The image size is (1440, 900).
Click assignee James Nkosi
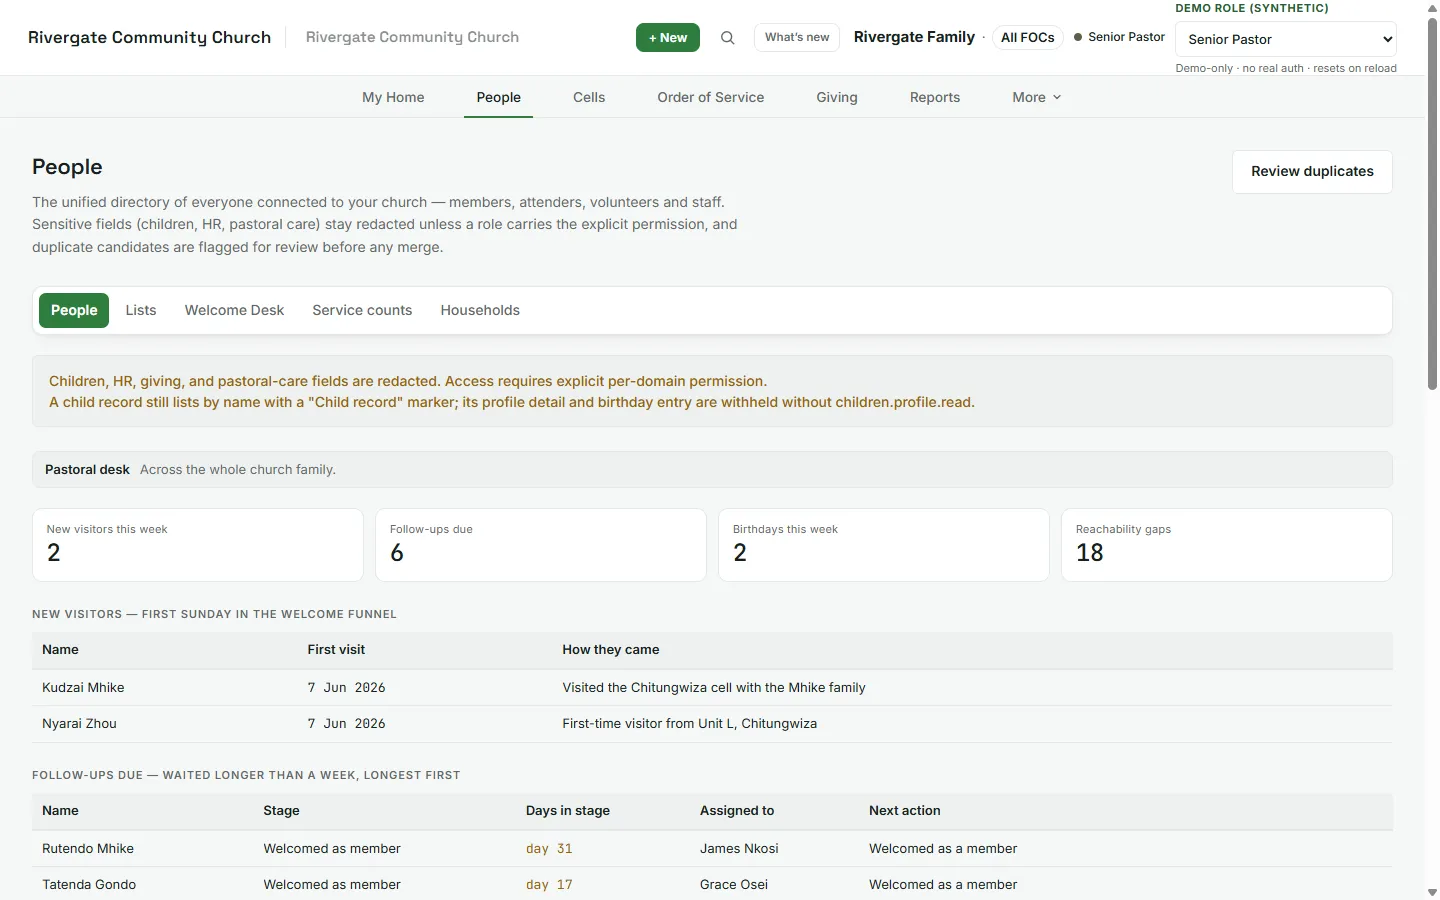(739, 849)
